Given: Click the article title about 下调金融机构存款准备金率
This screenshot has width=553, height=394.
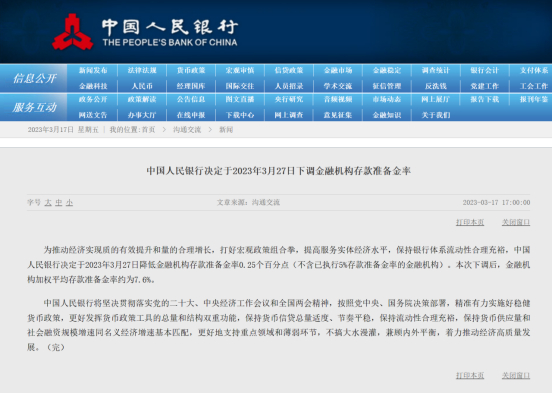Looking at the screenshot, I should (279, 171).
